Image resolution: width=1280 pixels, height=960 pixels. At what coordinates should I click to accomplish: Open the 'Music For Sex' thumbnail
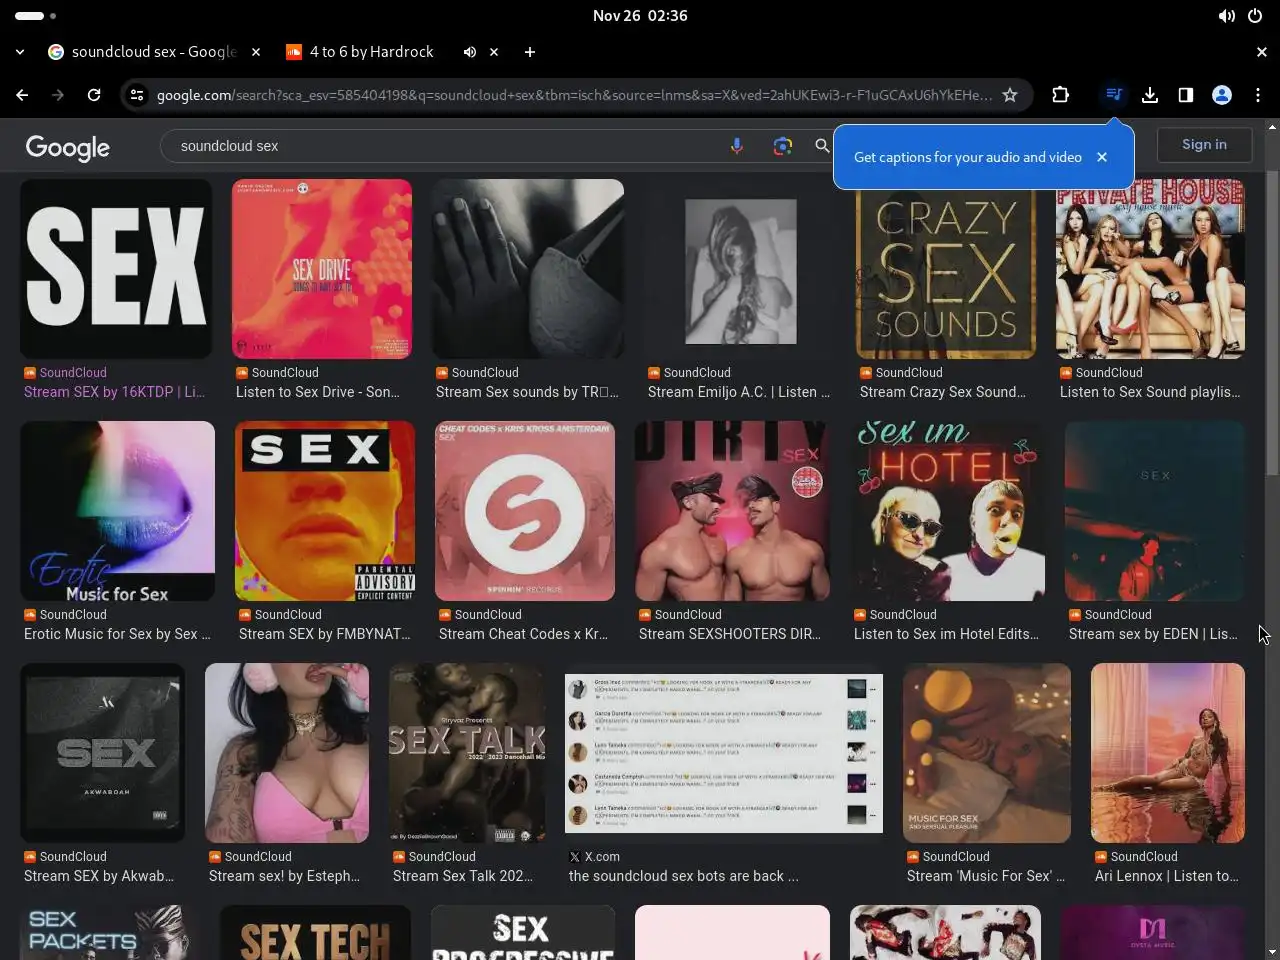[987, 753]
